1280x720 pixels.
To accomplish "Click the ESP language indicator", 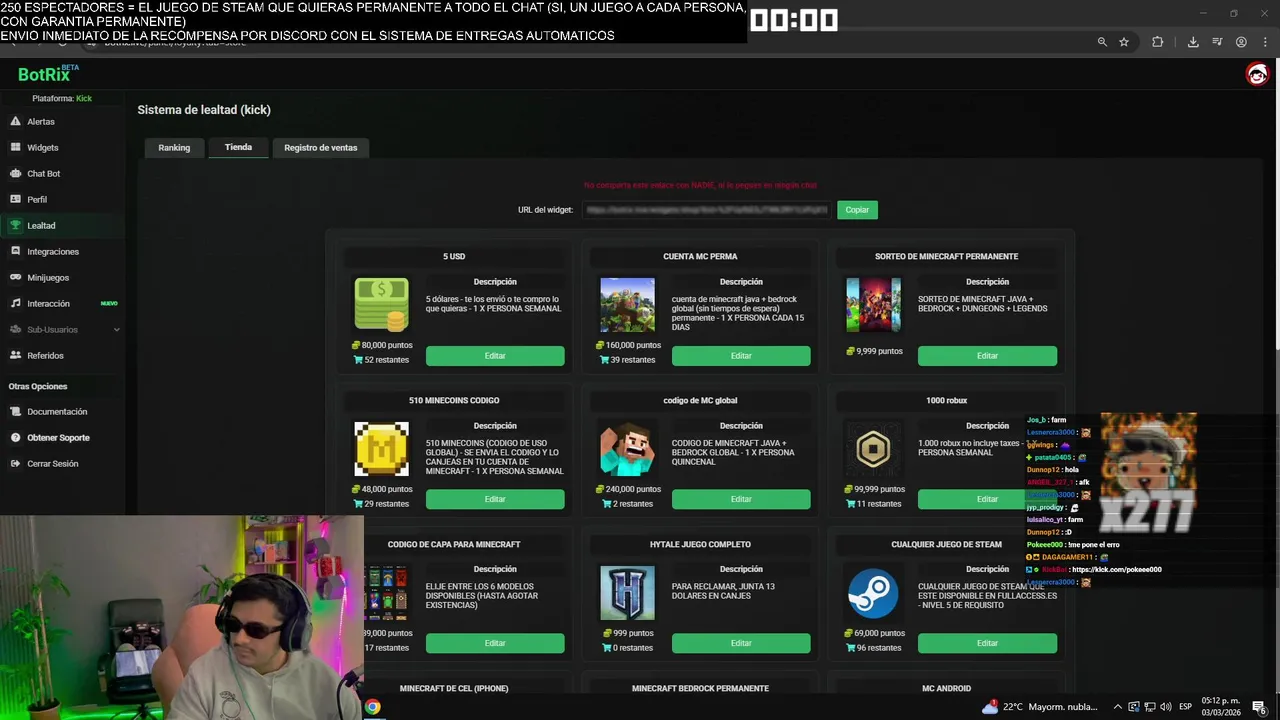I will (x=1185, y=707).
